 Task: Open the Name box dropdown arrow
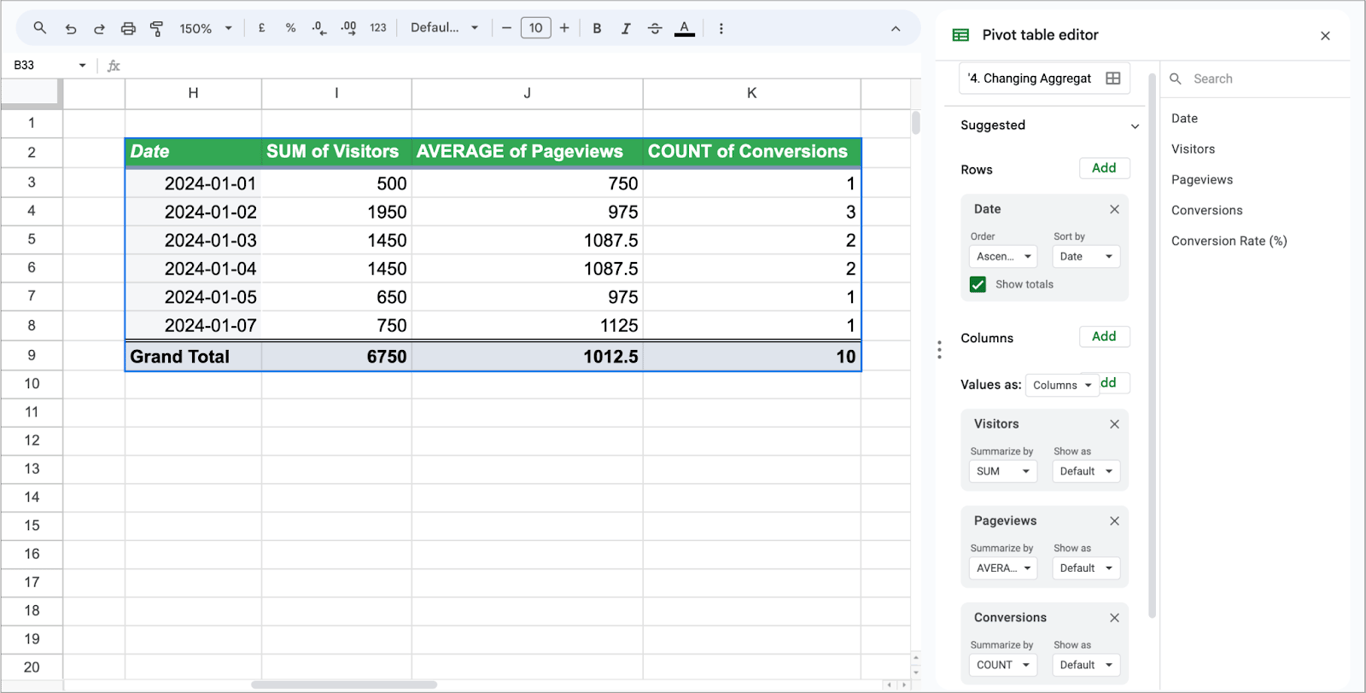(x=82, y=65)
